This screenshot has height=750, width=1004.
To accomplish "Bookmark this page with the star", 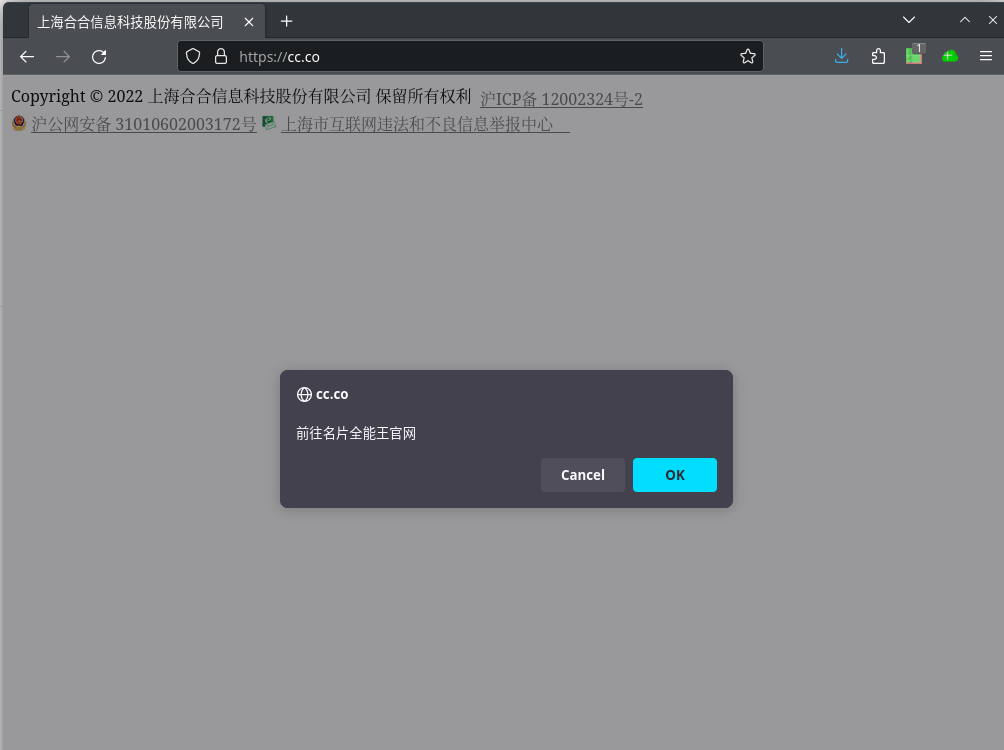I will point(747,57).
